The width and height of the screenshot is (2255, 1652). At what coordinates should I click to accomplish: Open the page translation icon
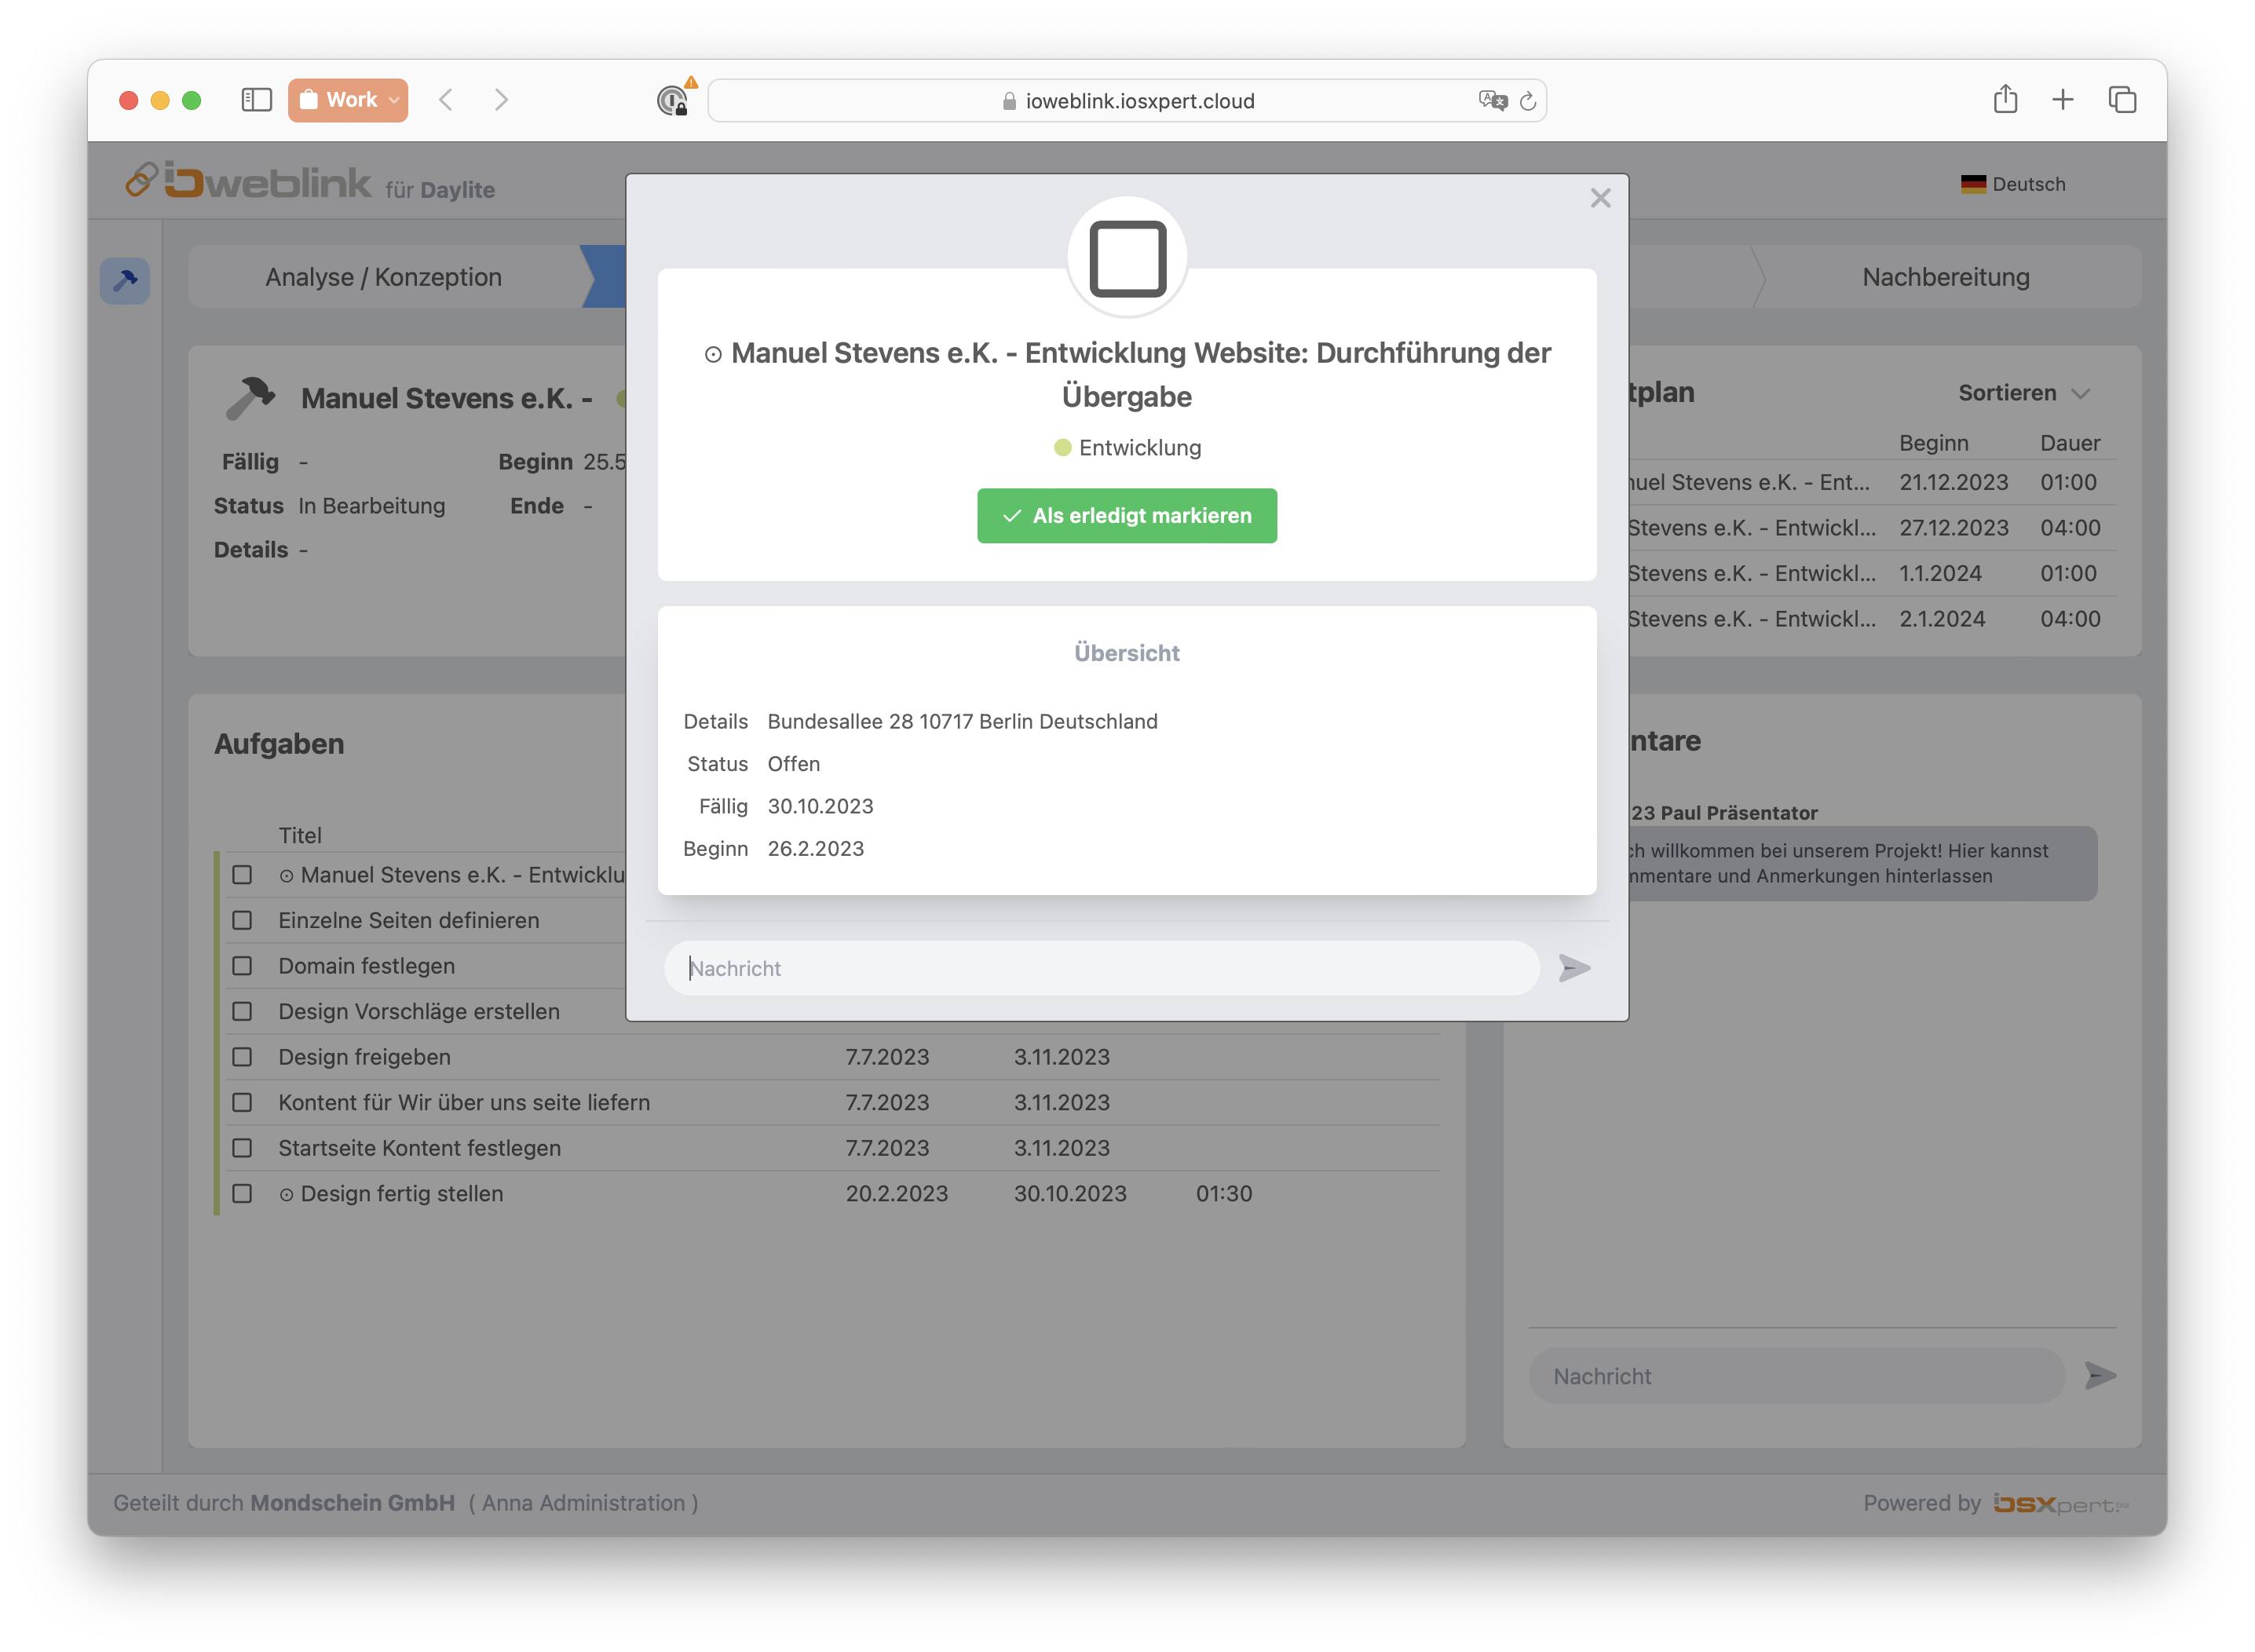coord(1492,100)
